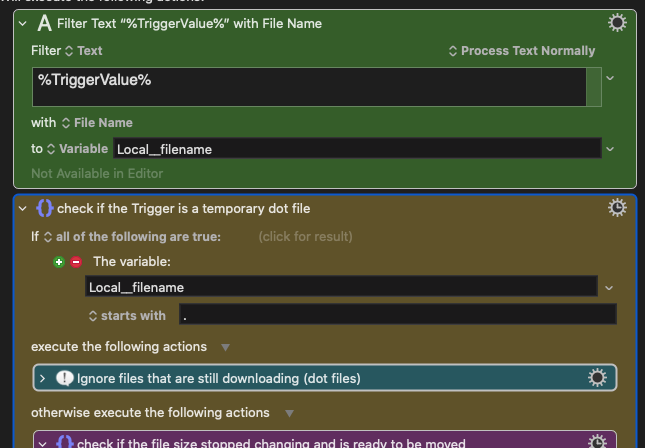Click the %TriggerValue% text field
The image size is (645, 448).
[310, 86]
